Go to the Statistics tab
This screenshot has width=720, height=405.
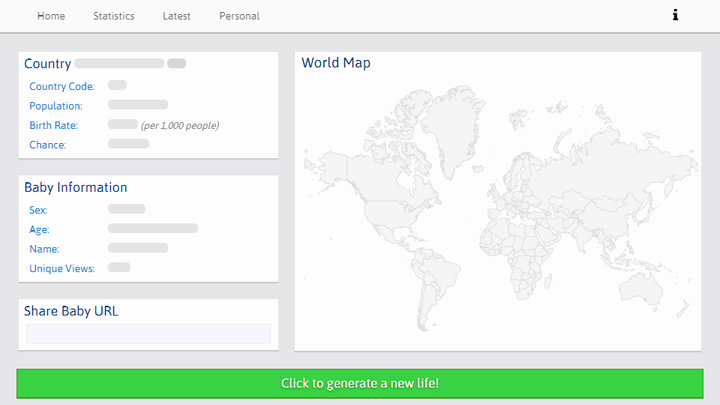(x=113, y=16)
